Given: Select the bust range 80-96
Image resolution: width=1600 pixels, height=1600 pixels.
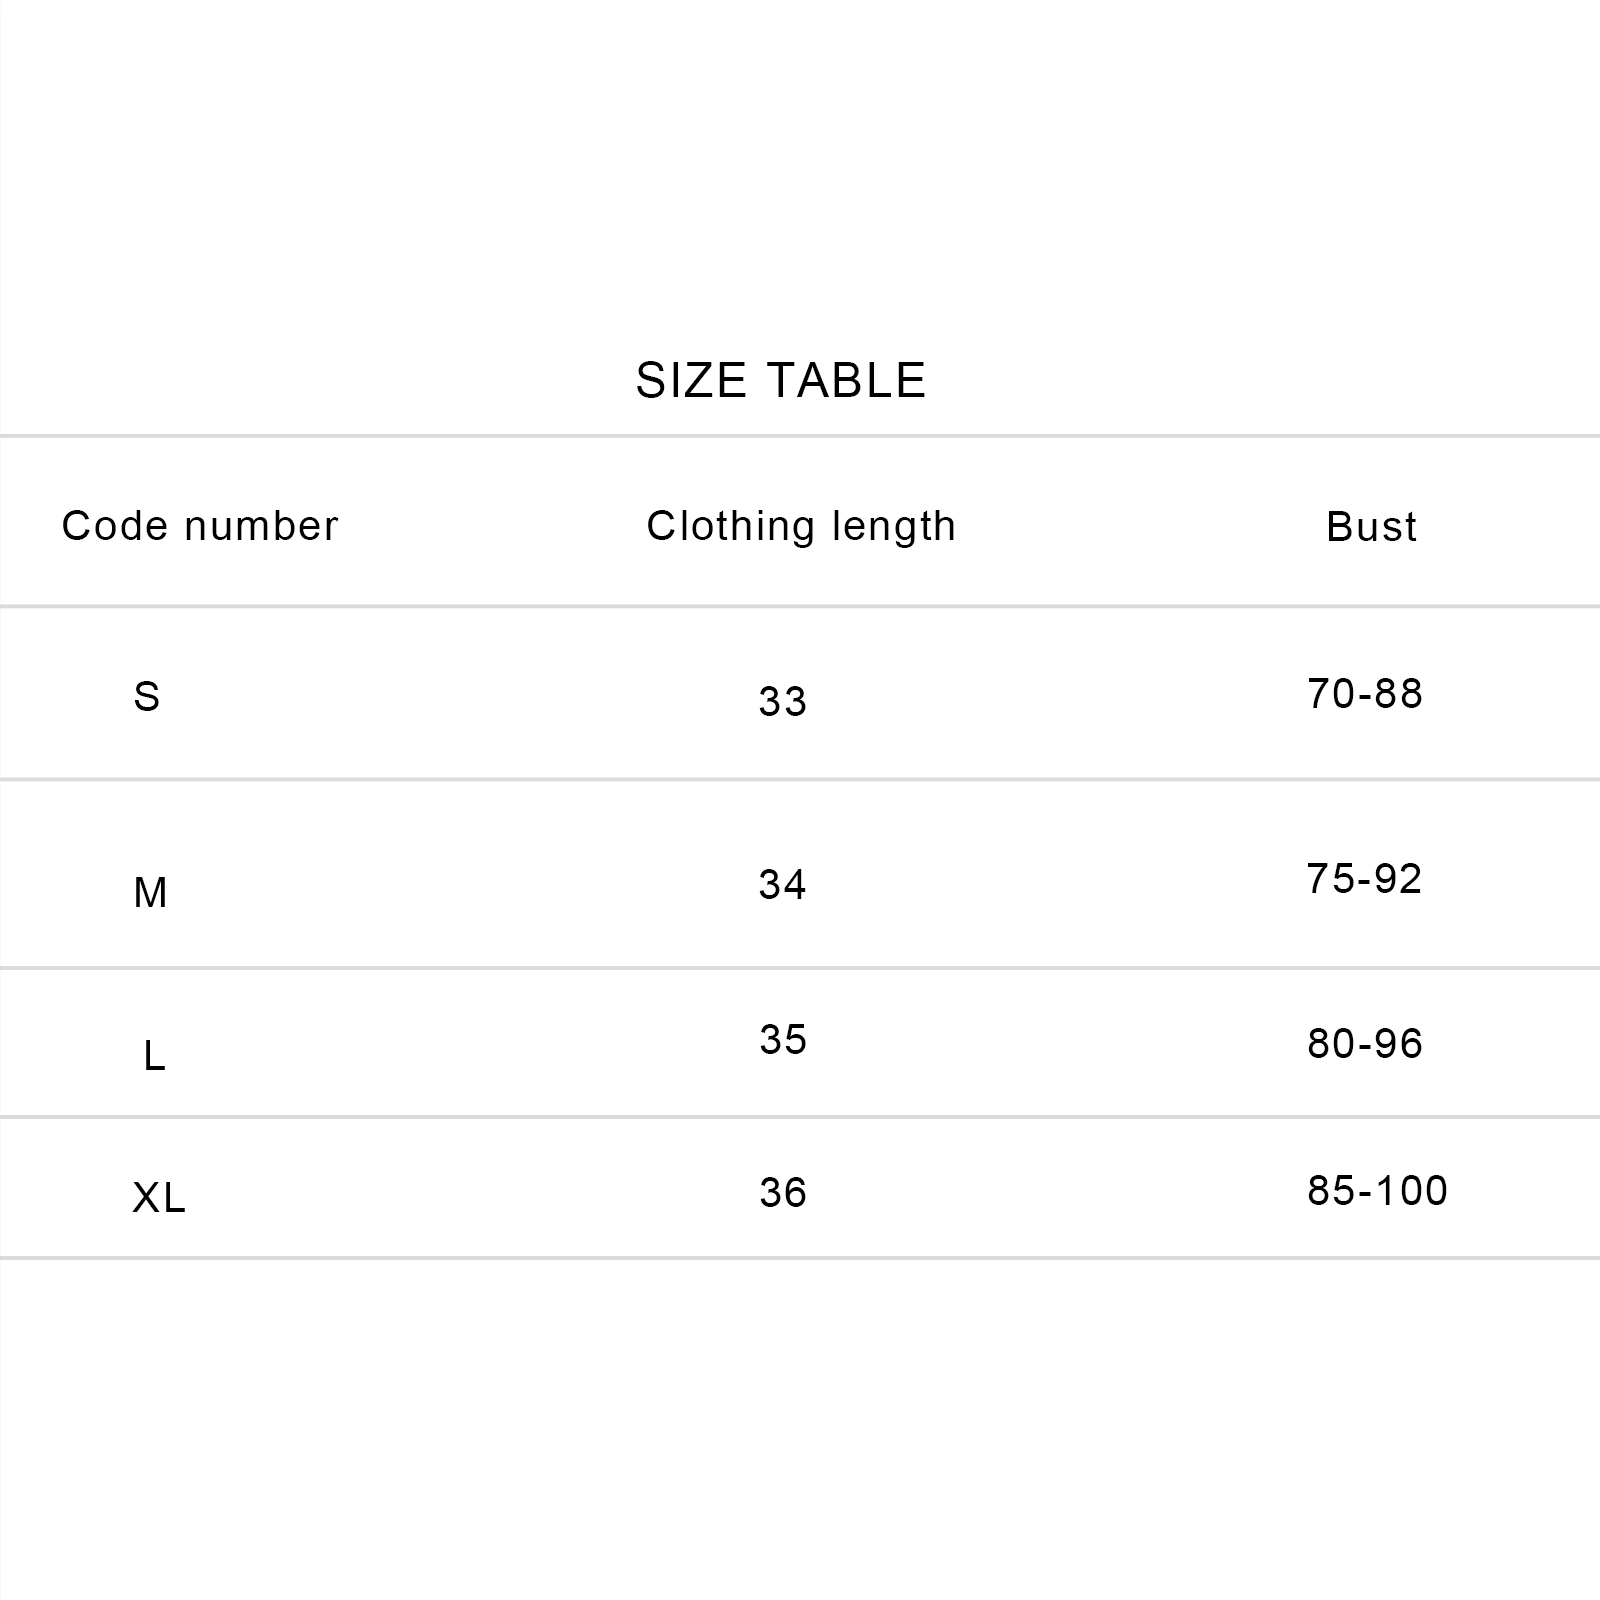Looking at the screenshot, I should 1365,1044.
